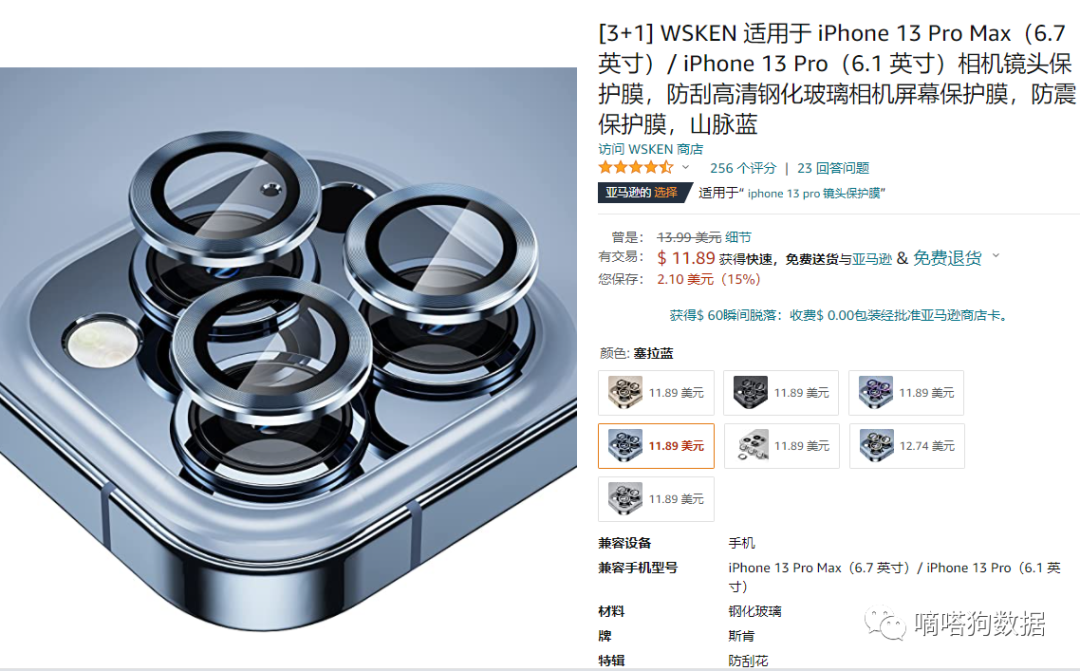Viewport: 1080px width, 671px height.
Task: Open the 256 ratings link
Action: point(743,168)
